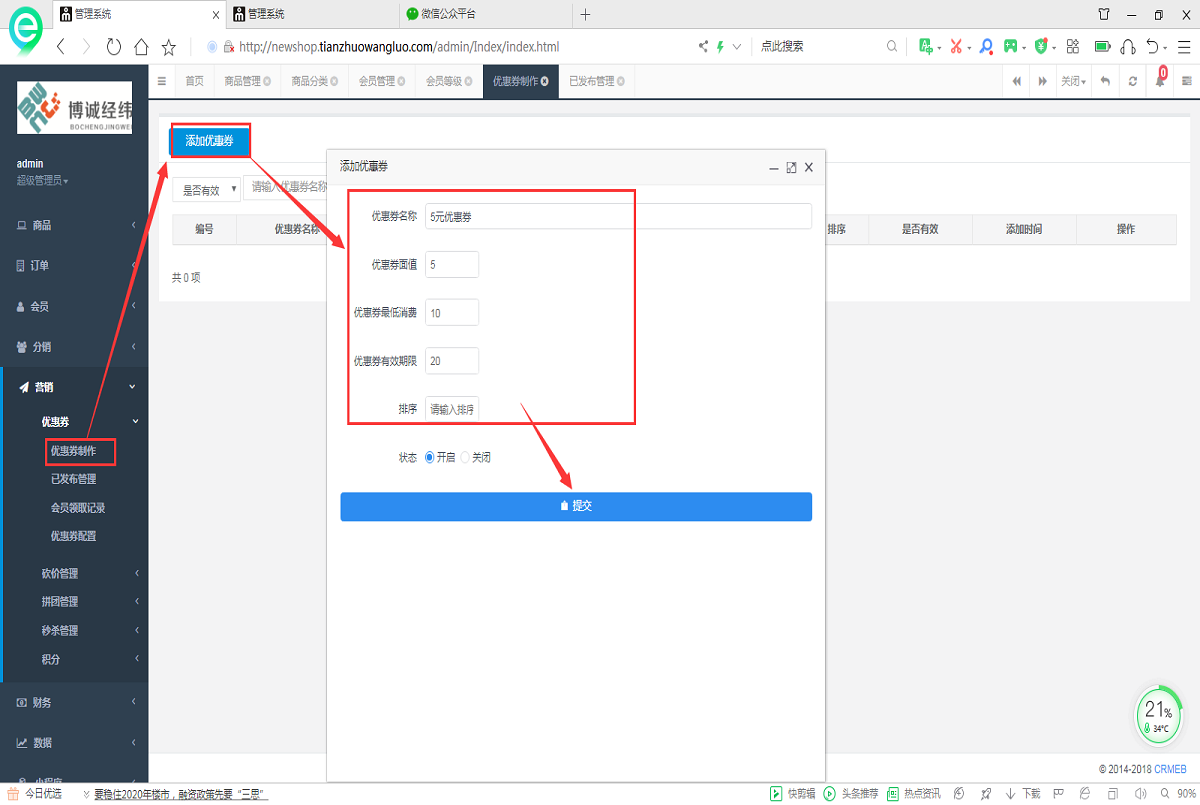
Task: Reload the page with browser refresh icon
Action: 113,47
